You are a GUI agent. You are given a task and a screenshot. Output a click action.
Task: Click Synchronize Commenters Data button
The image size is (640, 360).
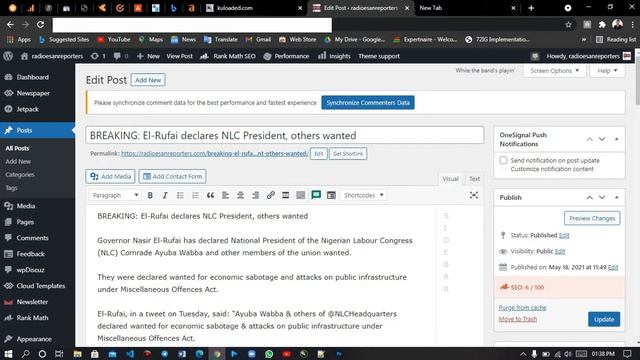(368, 103)
